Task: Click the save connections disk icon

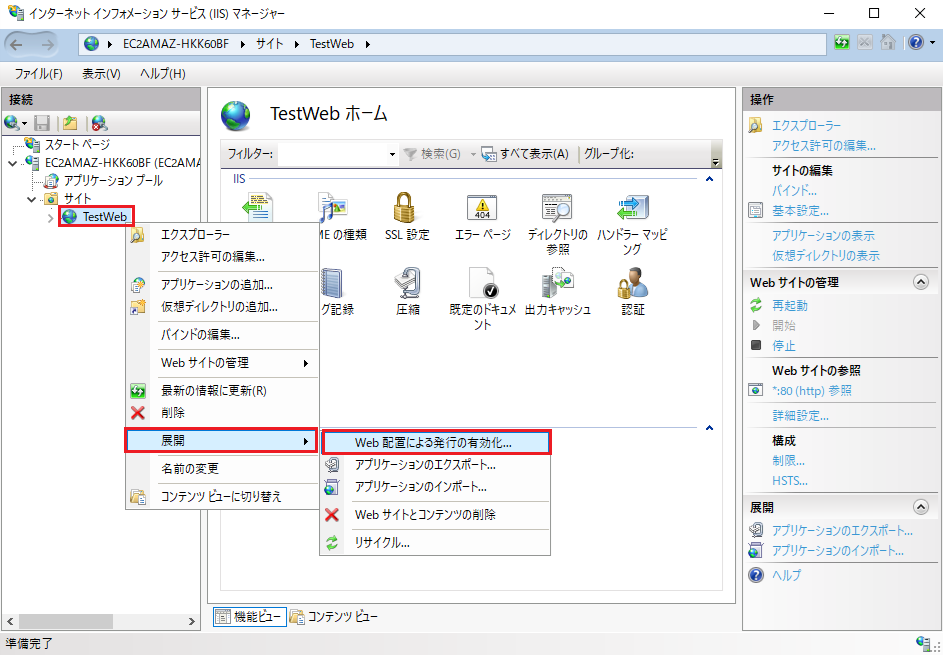Action: (41, 123)
